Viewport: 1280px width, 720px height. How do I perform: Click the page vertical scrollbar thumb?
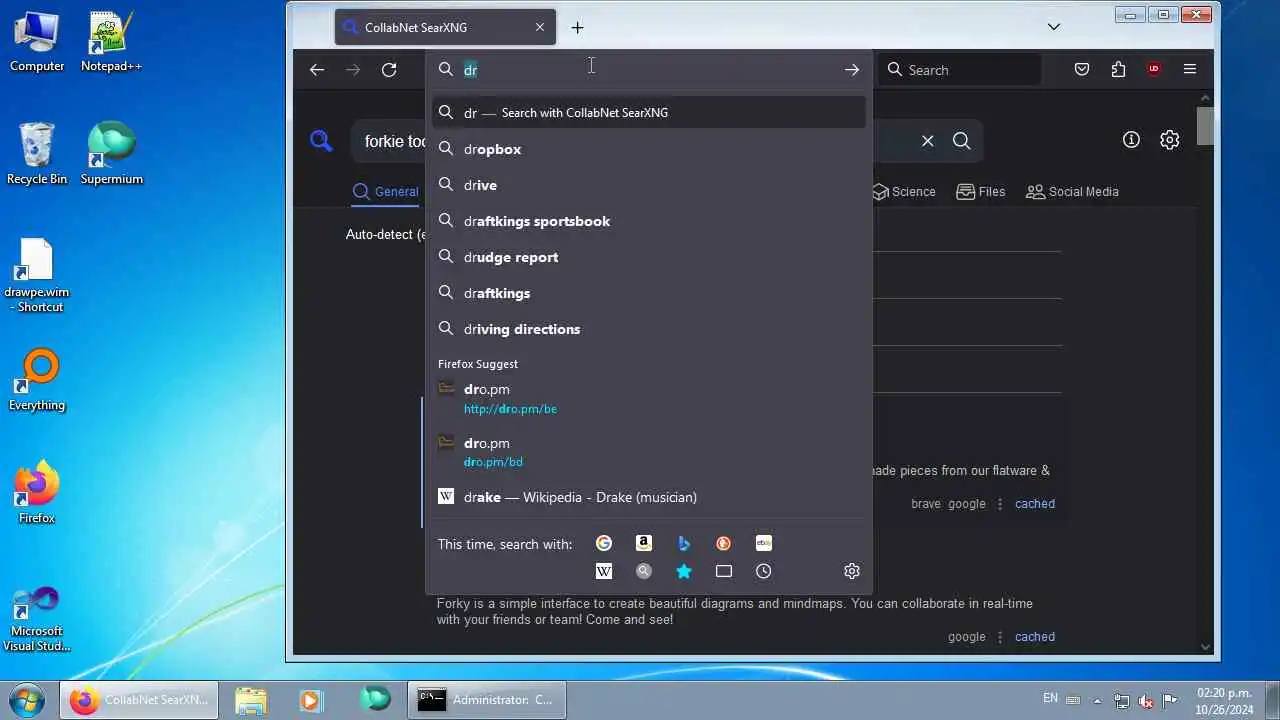point(1205,125)
